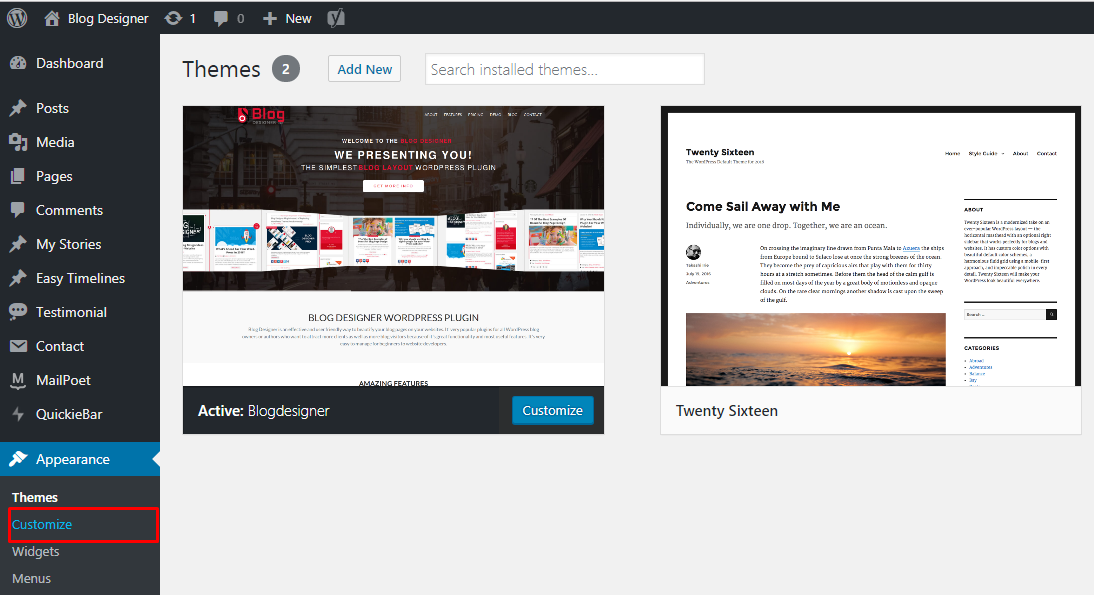Select the Appearance menu
The image size is (1094, 595).
[x=73, y=459]
